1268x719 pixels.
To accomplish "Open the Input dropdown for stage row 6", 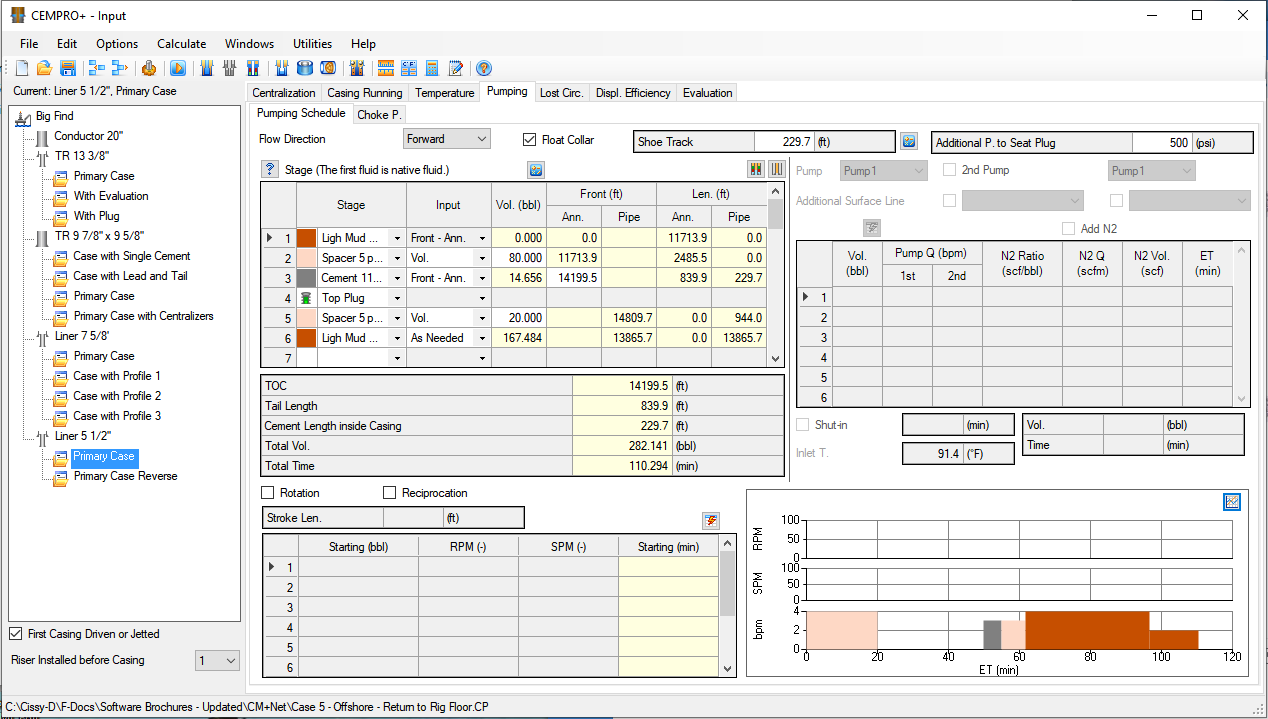I will pos(482,338).
